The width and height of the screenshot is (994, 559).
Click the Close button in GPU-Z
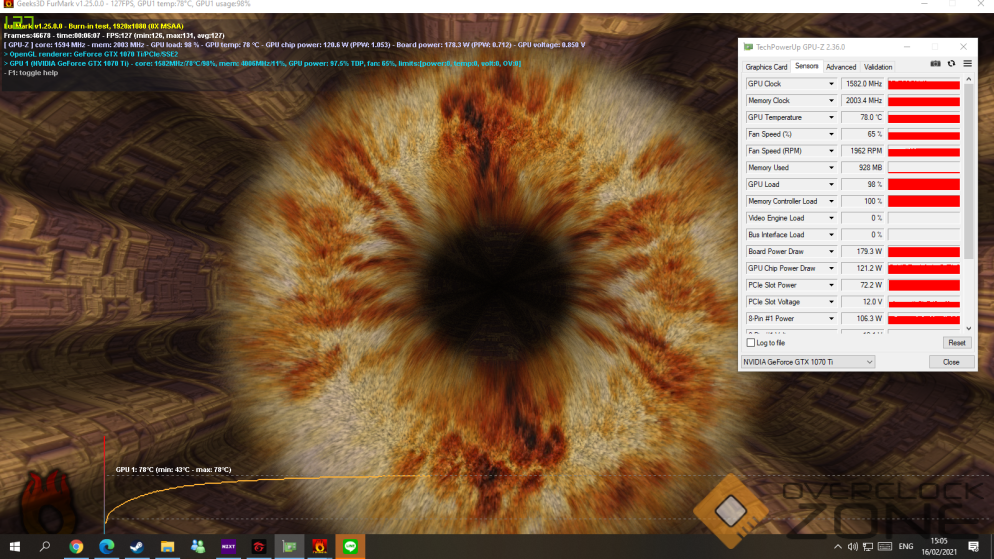pyautogui.click(x=951, y=362)
